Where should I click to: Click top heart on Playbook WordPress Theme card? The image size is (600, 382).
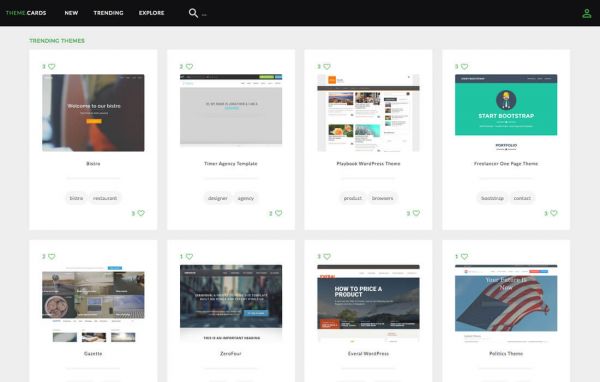(x=327, y=67)
